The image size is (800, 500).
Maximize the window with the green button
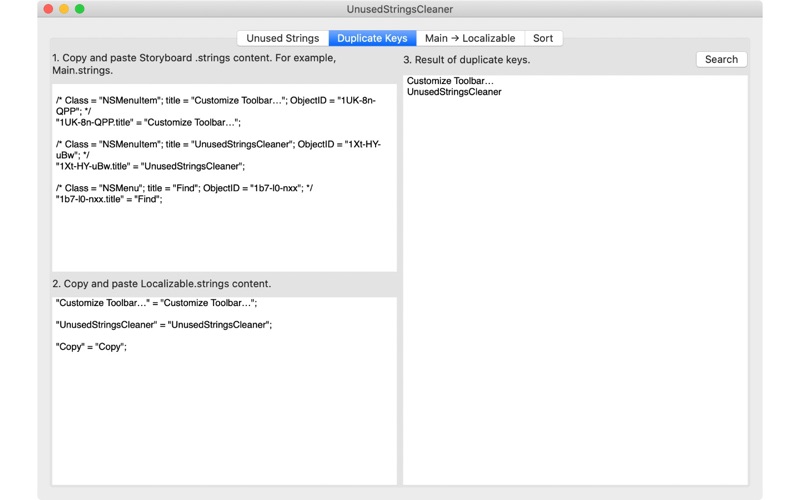tap(80, 9)
